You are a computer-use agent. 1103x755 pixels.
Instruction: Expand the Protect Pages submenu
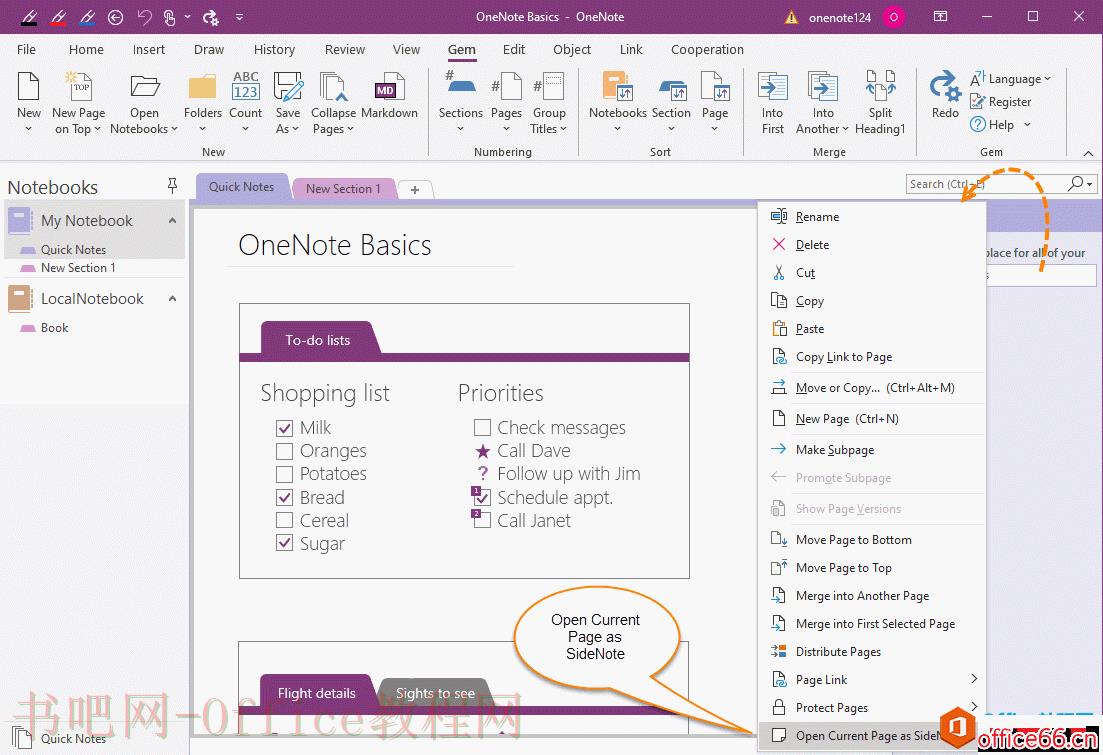[x=974, y=706]
